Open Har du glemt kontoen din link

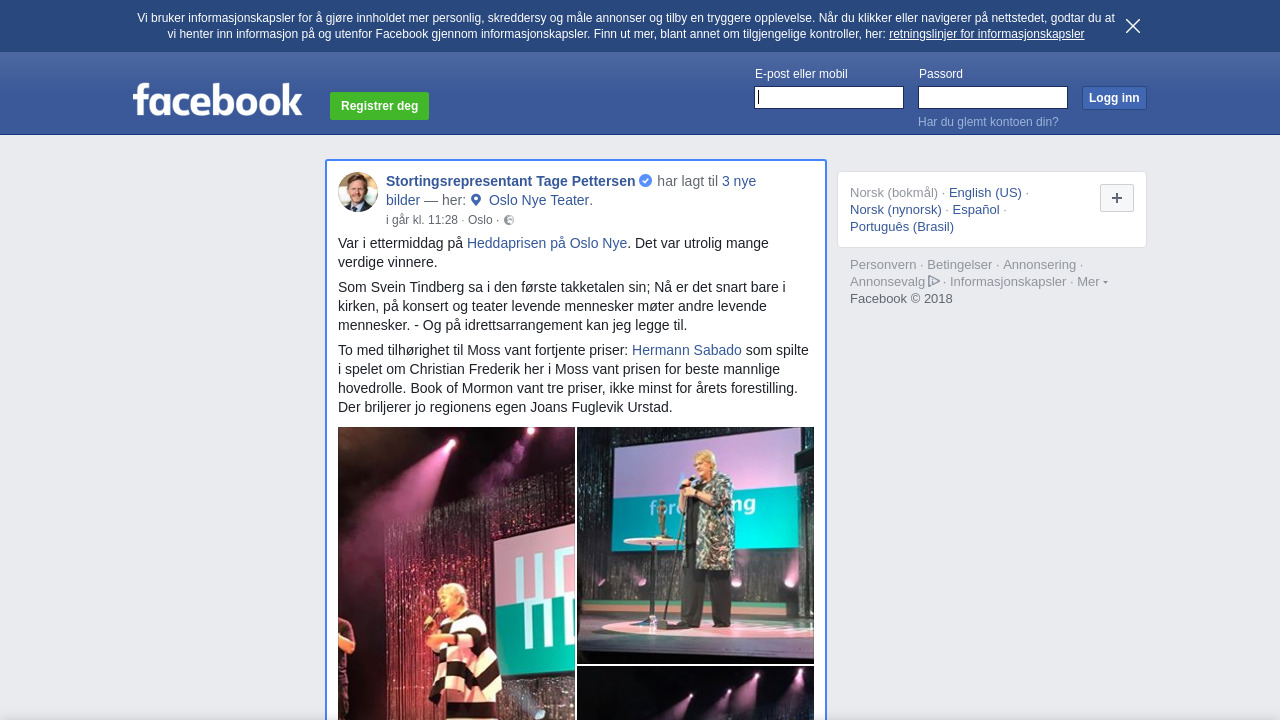tap(988, 122)
